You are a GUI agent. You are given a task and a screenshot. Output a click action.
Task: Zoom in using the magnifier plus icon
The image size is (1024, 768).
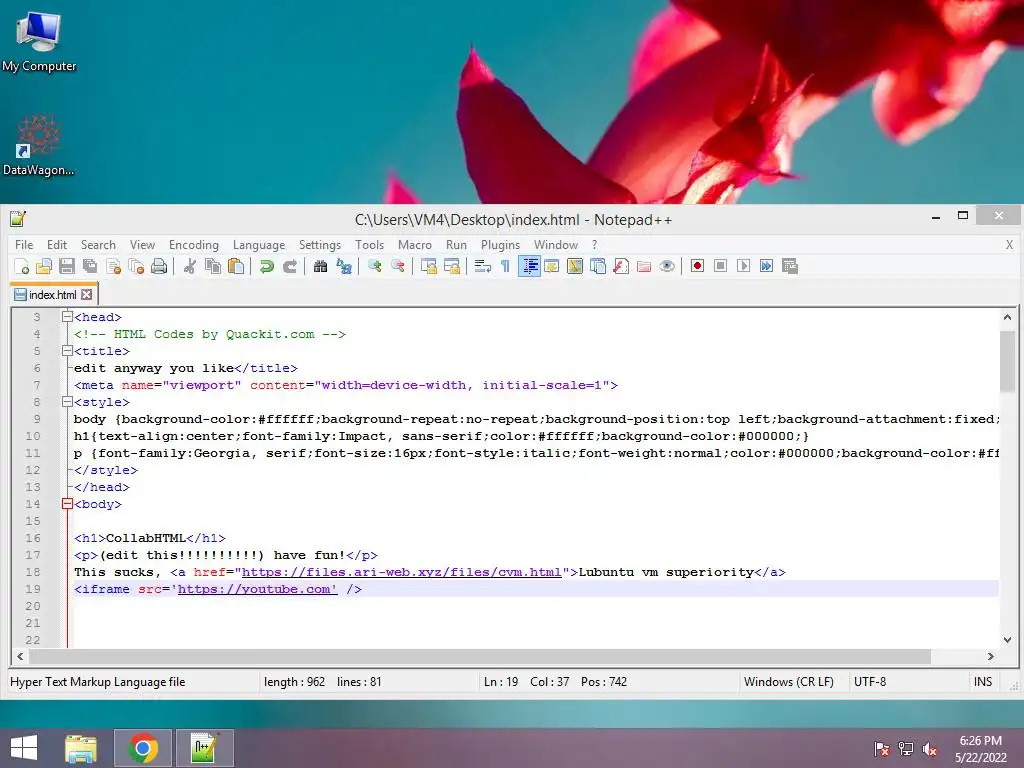[374, 266]
